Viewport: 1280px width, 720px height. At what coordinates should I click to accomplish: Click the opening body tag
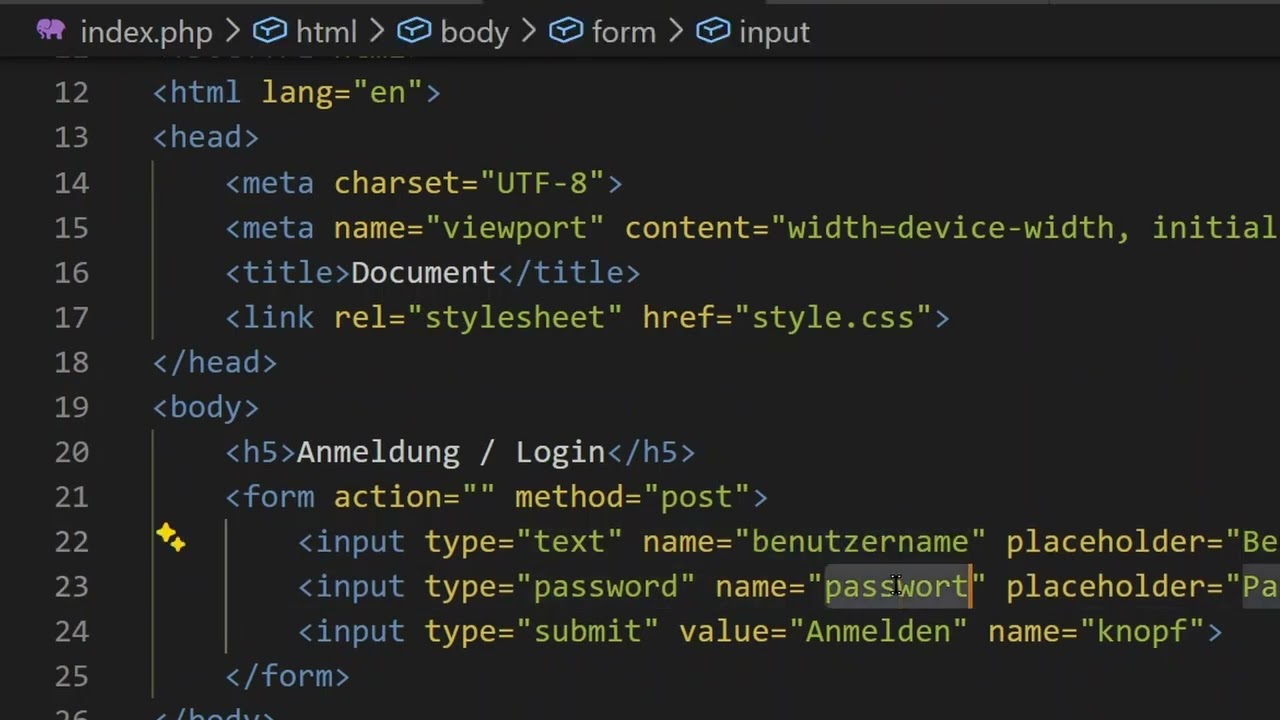[x=206, y=408]
